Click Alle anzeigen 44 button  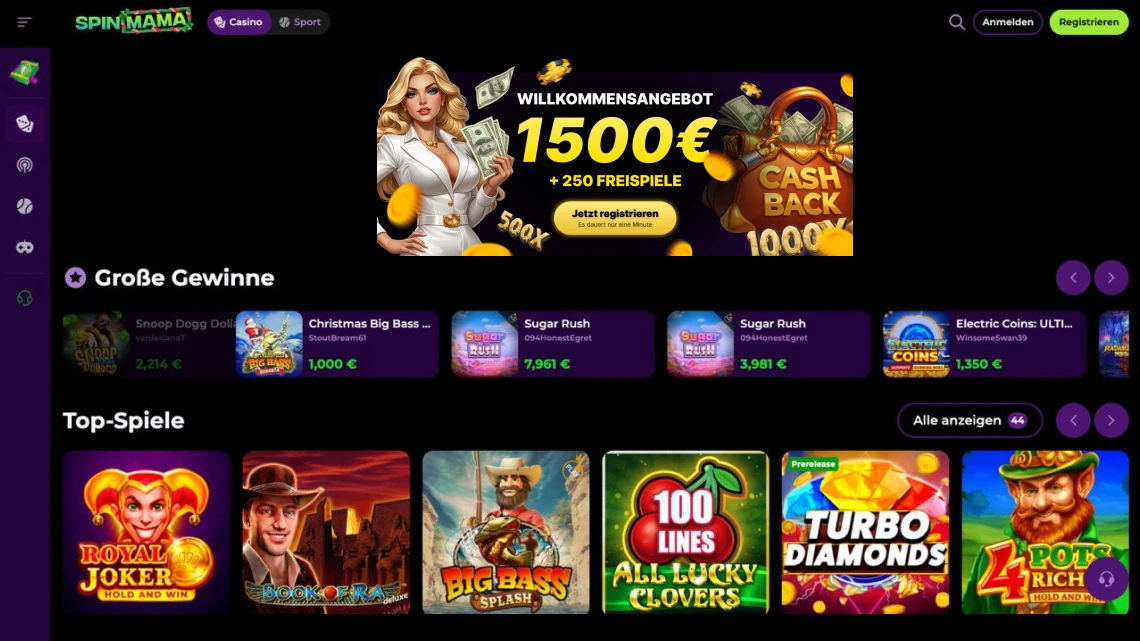(970, 421)
